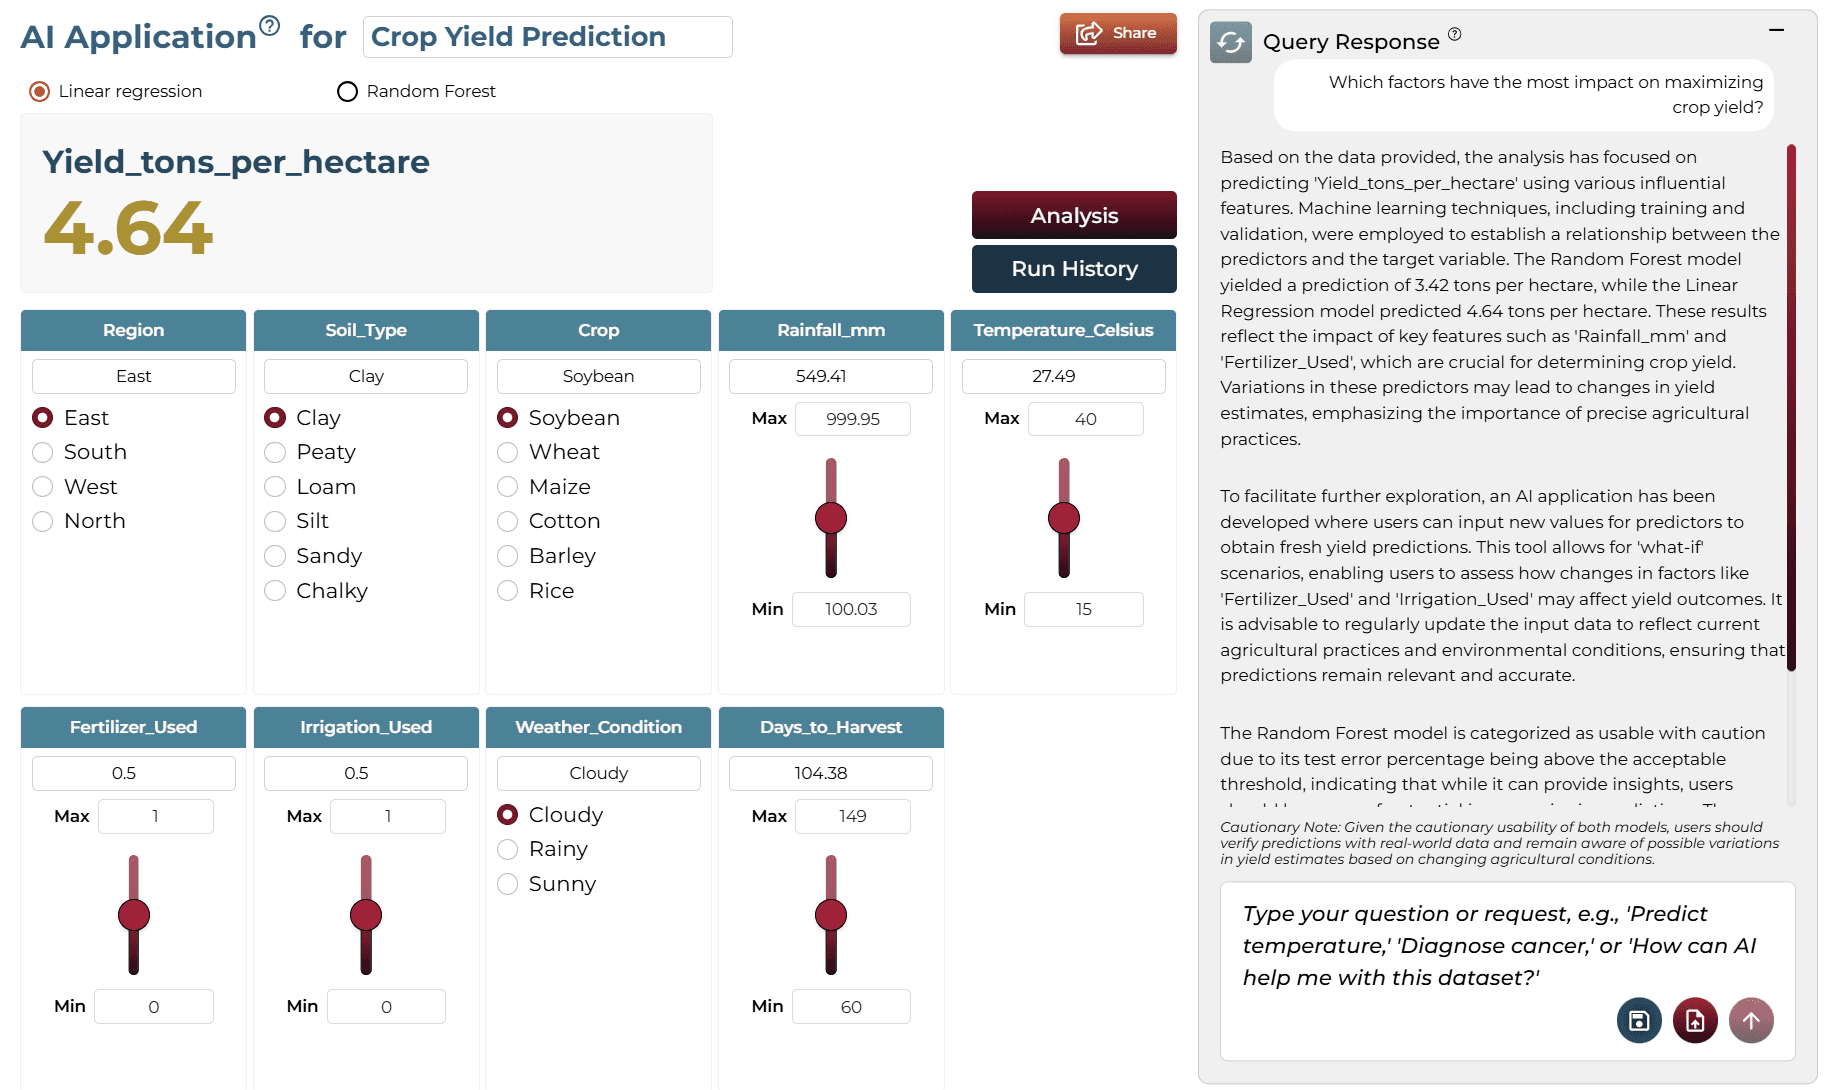Click the Temperature_Celsius slider handle
This screenshot has height=1090, width=1827.
[1064, 518]
